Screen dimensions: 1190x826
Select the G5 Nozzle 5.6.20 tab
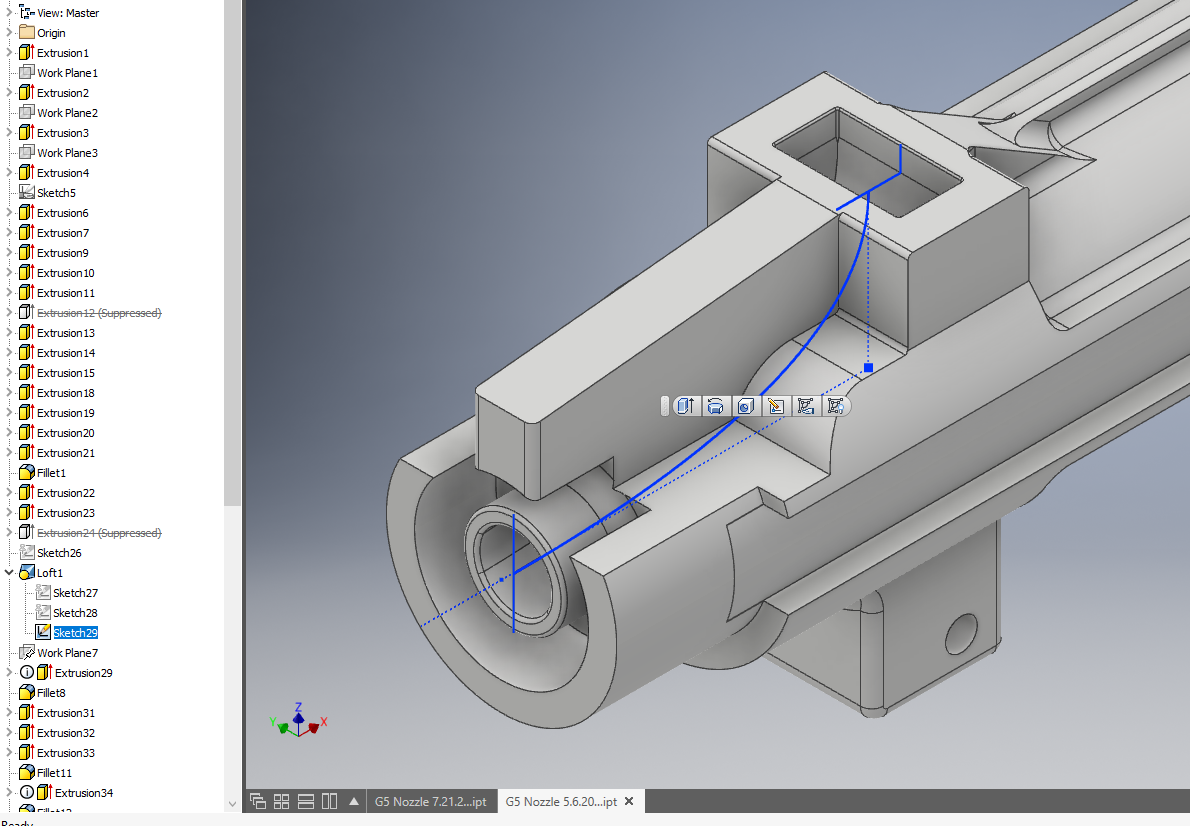[560, 800]
